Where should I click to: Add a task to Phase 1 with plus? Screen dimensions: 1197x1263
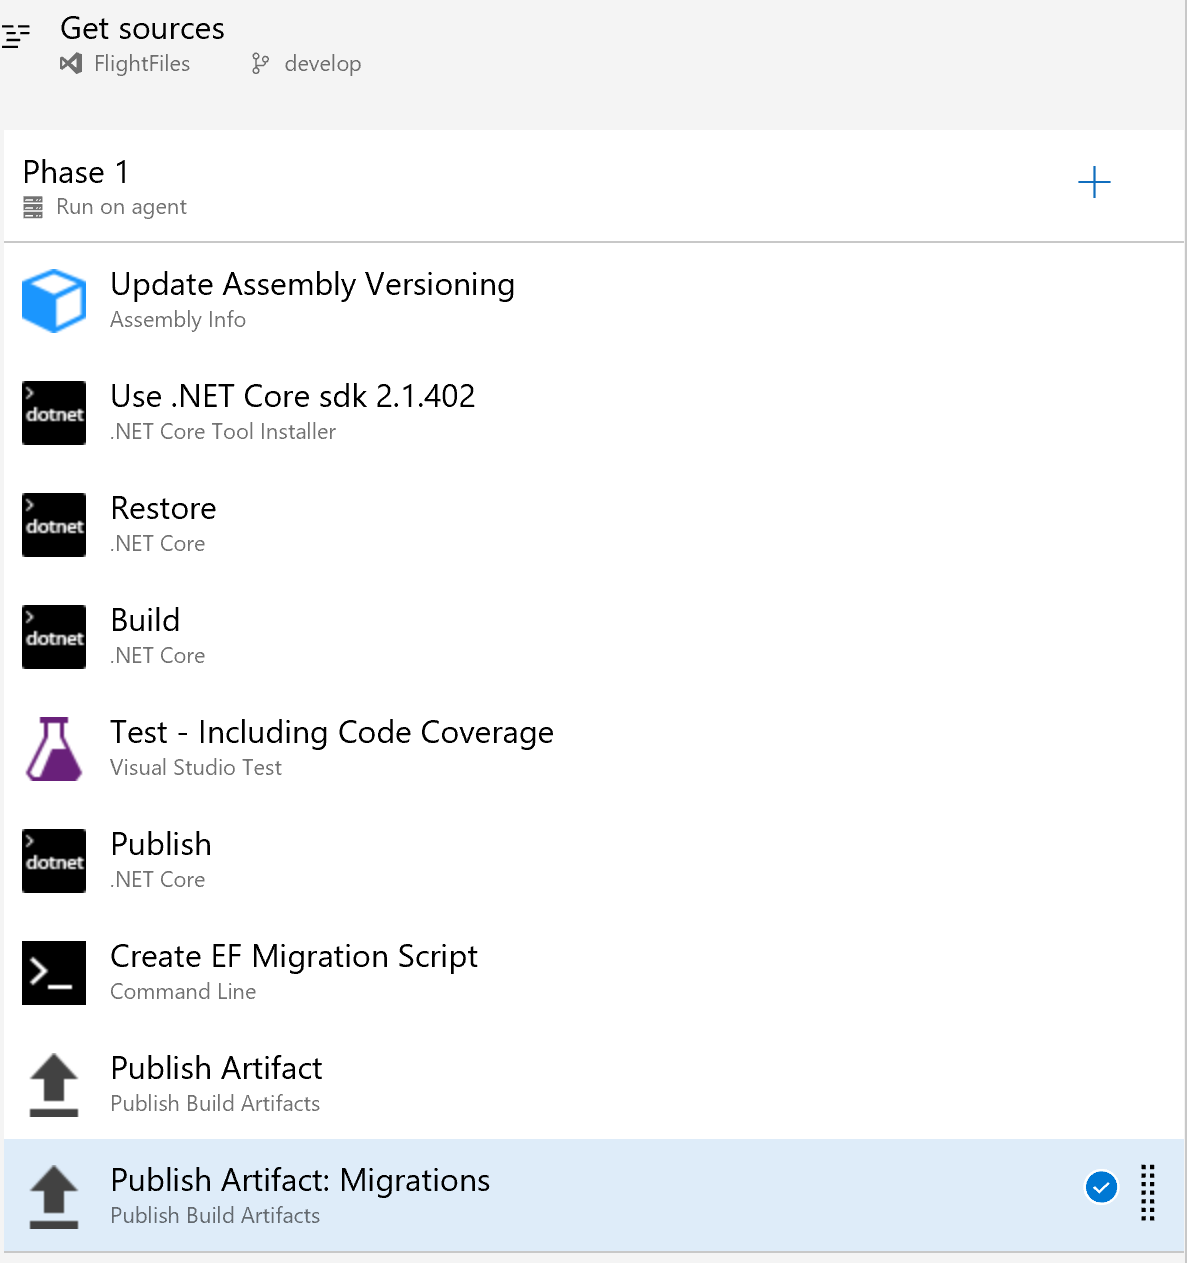pos(1094,182)
